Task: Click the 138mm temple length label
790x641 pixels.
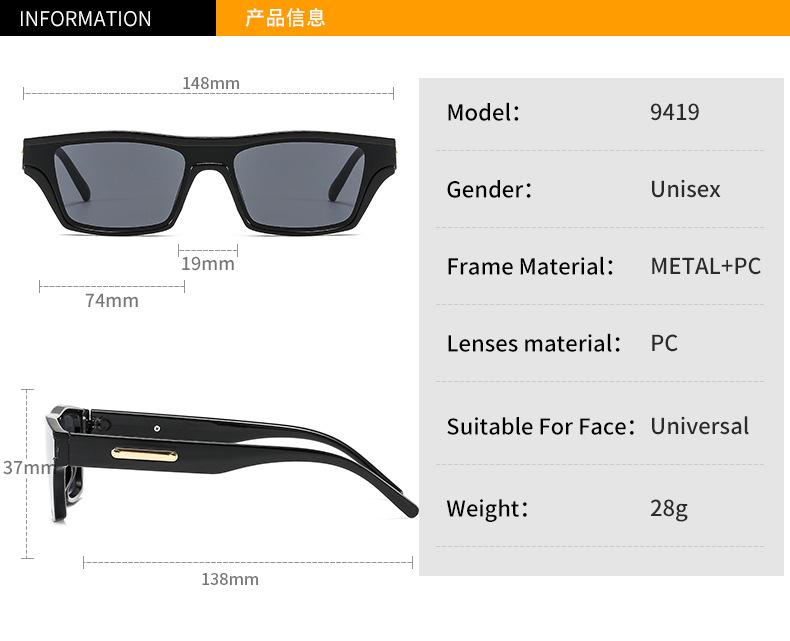Action: coord(230,579)
